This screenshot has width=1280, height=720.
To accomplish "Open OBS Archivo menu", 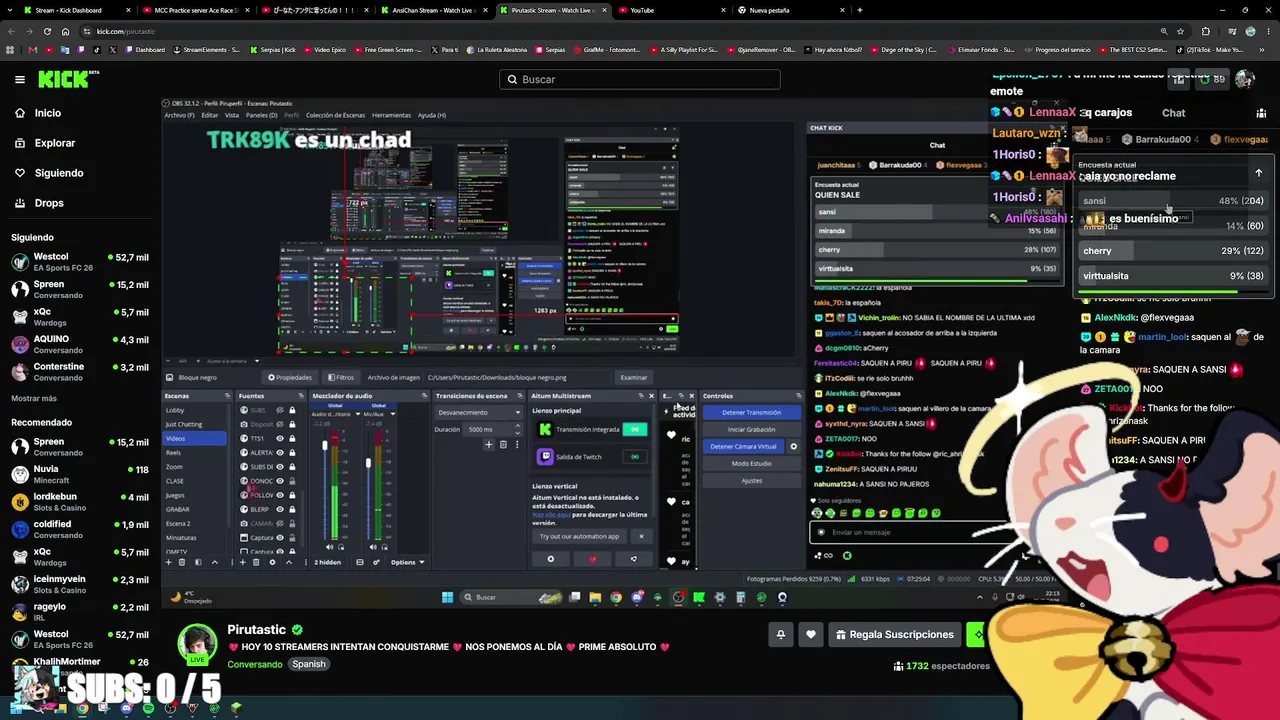I will [179, 115].
